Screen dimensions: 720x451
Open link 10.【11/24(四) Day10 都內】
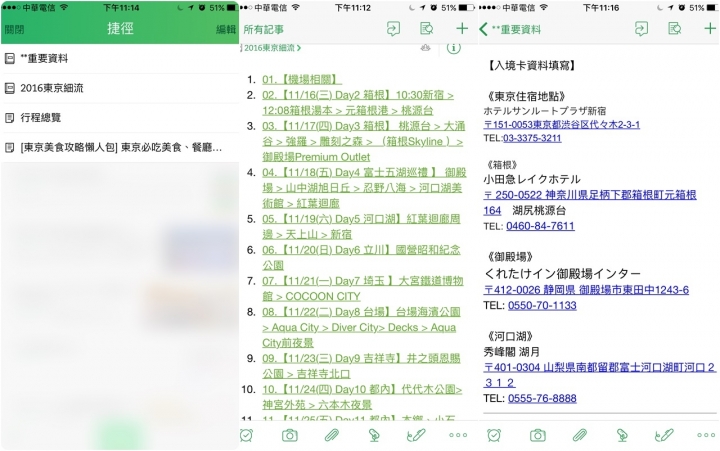coord(362,397)
